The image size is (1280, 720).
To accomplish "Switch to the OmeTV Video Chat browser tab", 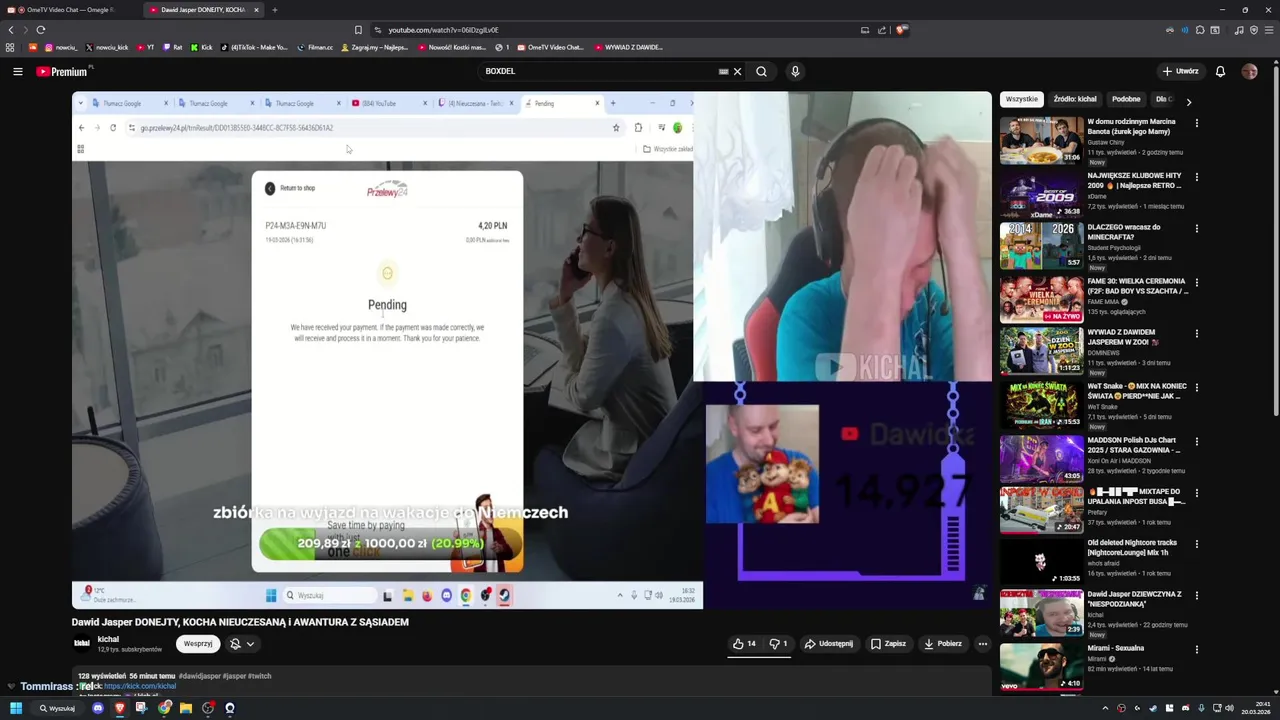I will (x=68, y=10).
